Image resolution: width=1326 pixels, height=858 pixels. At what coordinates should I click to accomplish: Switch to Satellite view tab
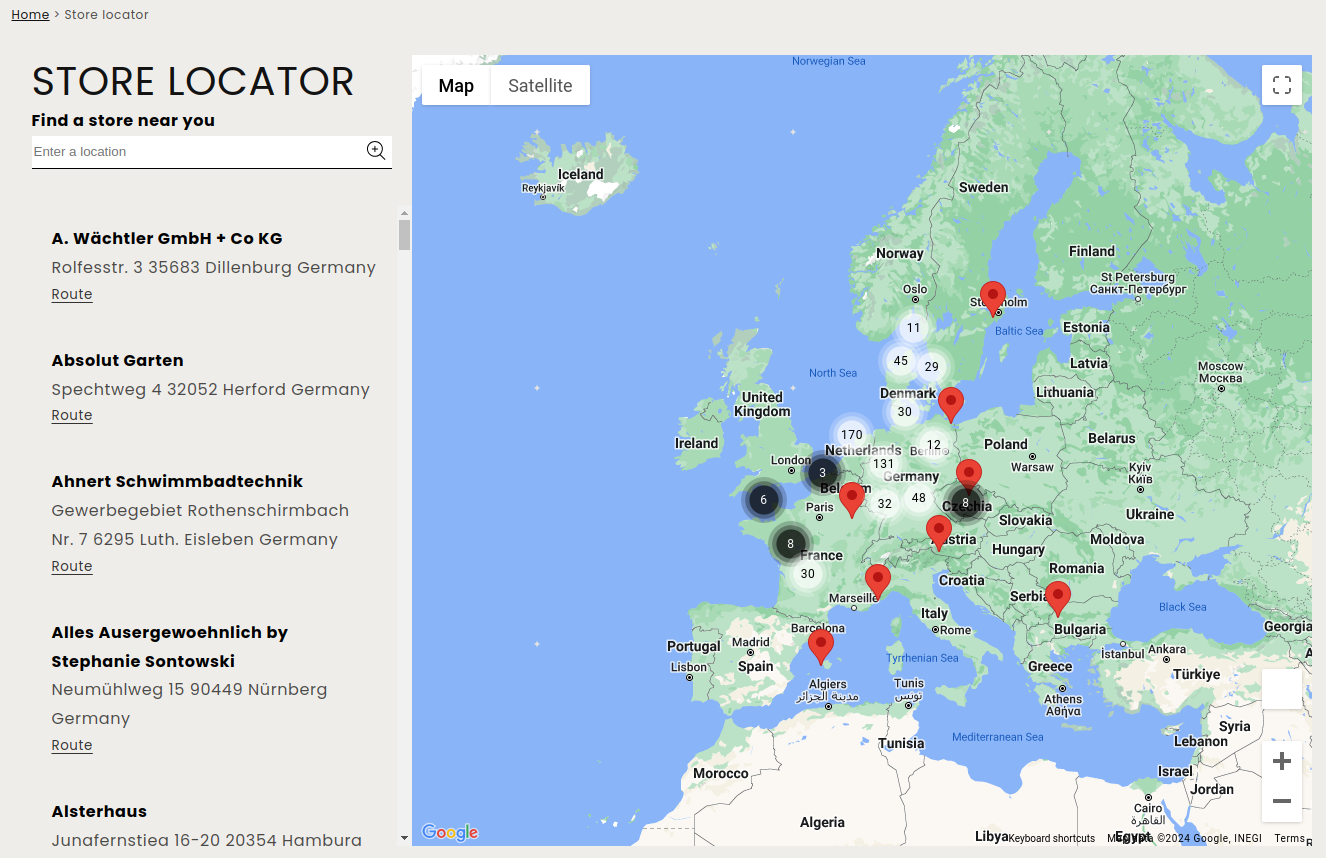(540, 85)
